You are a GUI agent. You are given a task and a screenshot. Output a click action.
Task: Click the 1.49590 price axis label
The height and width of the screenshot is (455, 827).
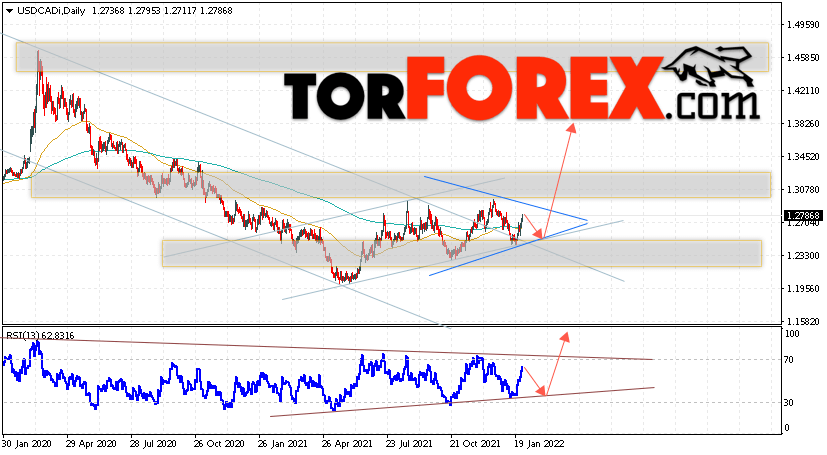point(803,25)
